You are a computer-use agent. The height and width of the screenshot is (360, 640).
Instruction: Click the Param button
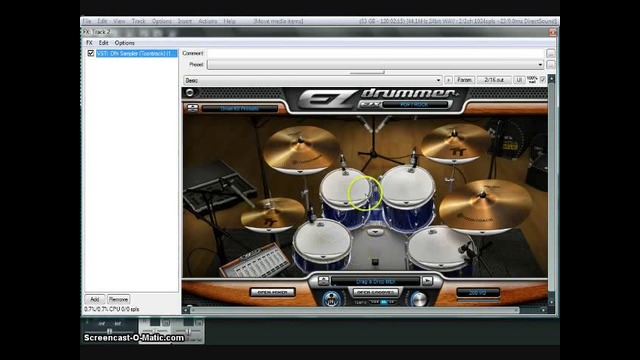coord(464,80)
